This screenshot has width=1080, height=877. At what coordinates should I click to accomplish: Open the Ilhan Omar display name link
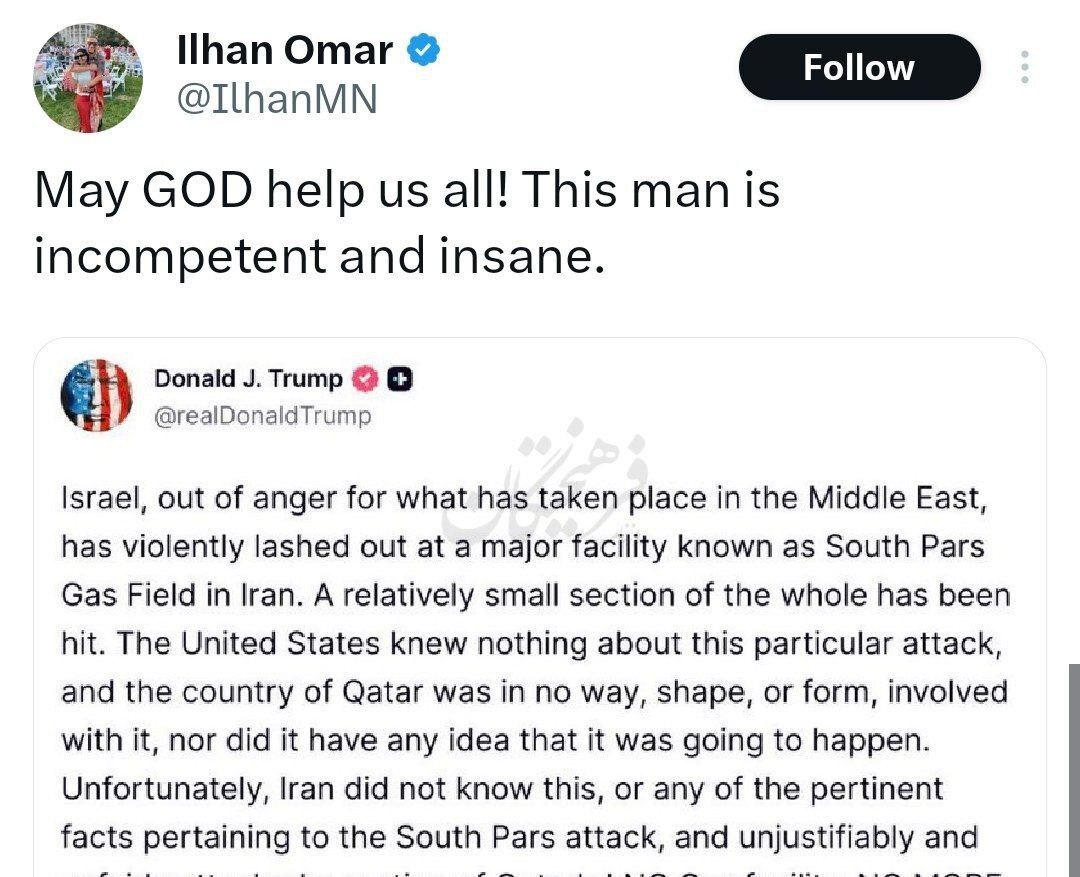pos(285,51)
